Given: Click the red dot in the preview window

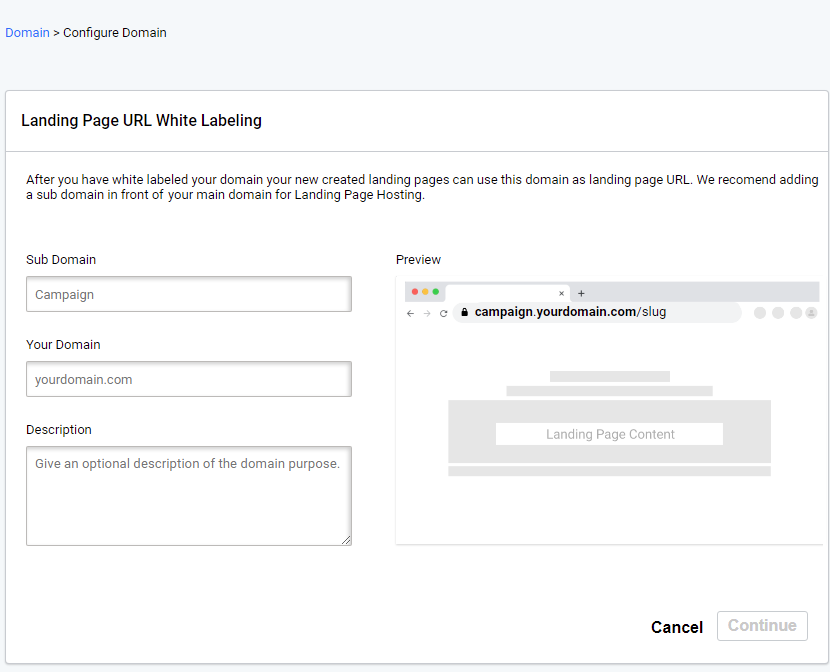Looking at the screenshot, I should pyautogui.click(x=415, y=292).
